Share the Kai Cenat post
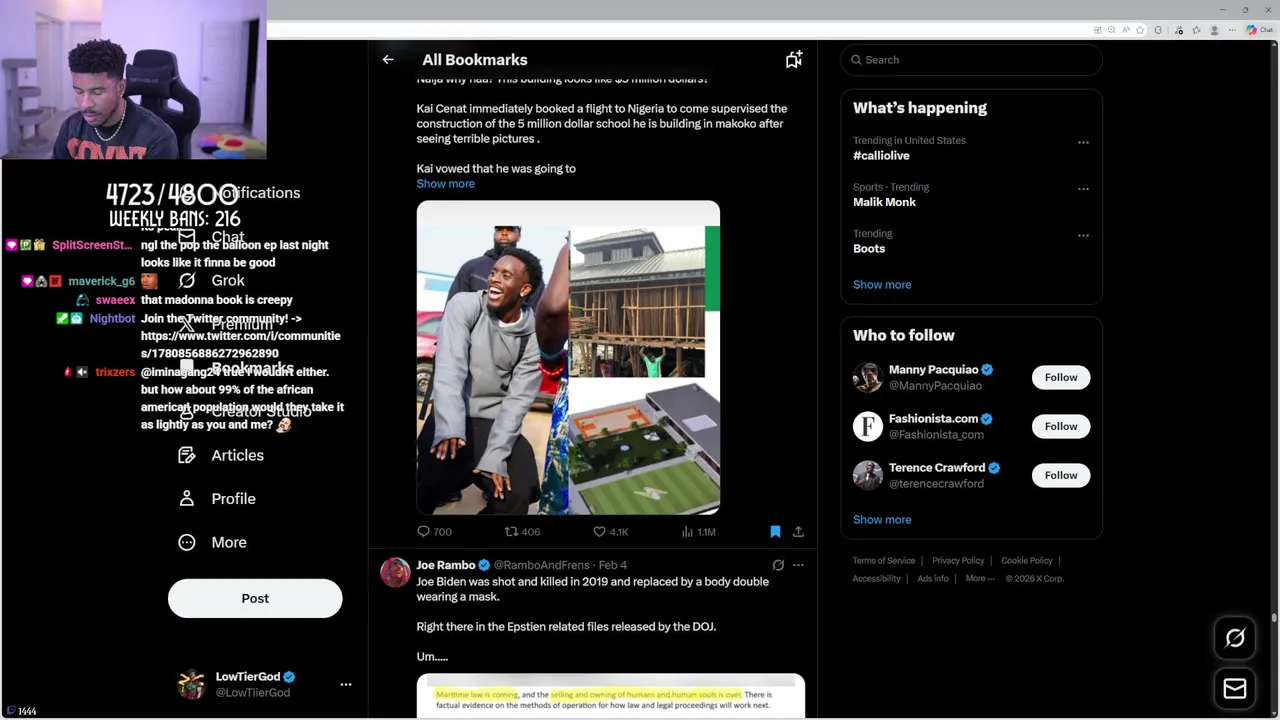Viewport: 1280px width, 720px height. (798, 532)
